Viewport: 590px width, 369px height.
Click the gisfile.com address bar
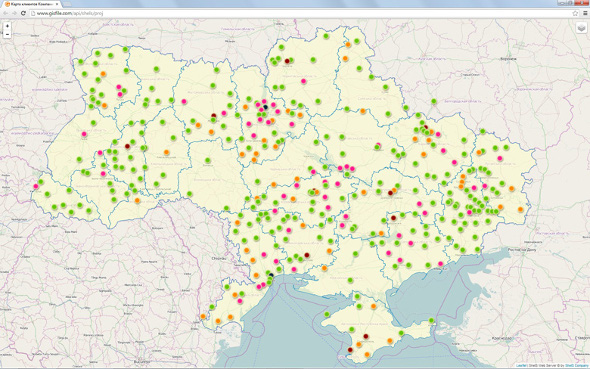(x=301, y=13)
